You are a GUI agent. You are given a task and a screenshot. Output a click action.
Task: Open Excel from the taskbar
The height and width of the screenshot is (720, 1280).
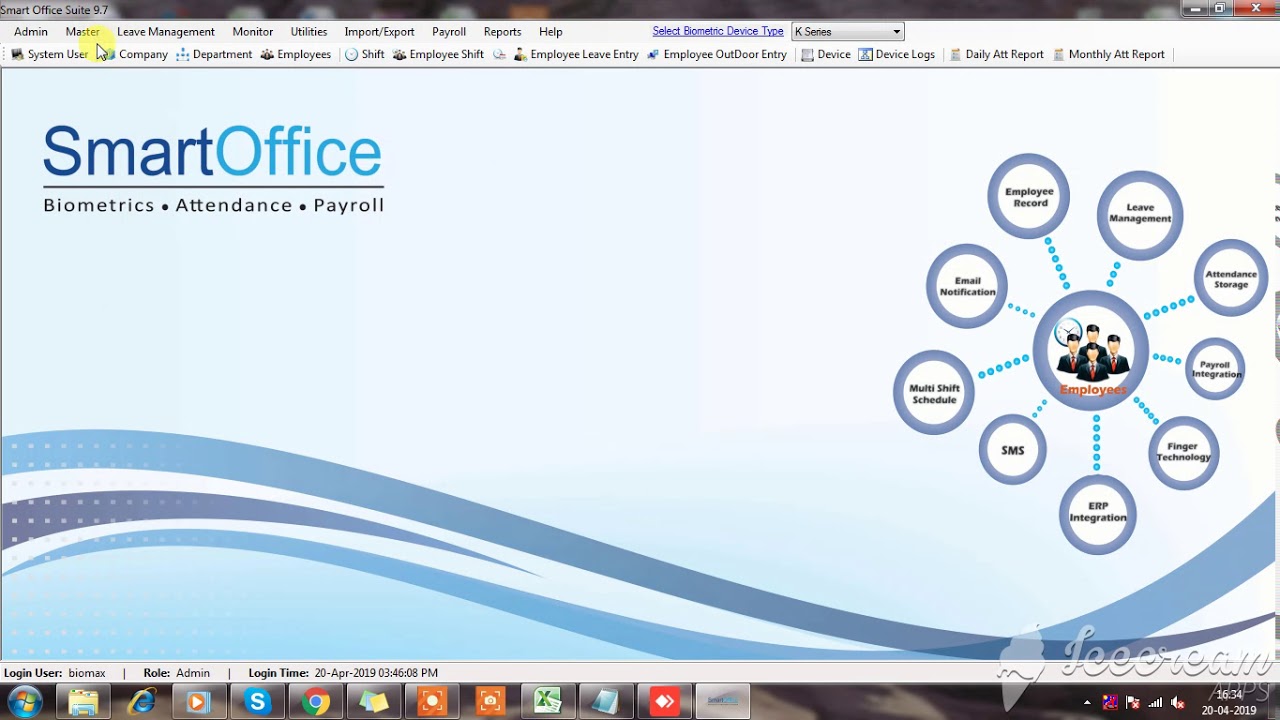(548, 702)
